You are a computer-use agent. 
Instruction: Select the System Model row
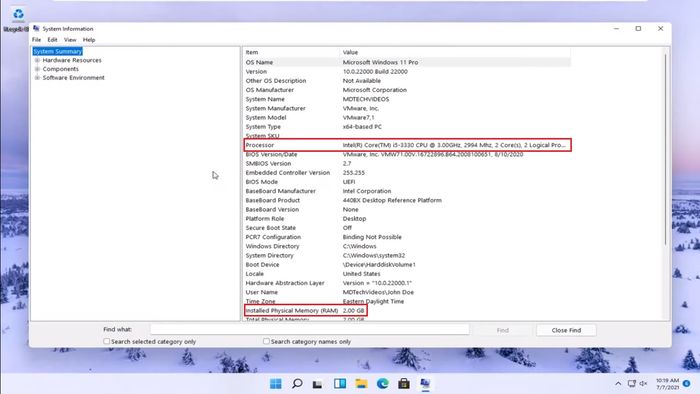(x=407, y=117)
